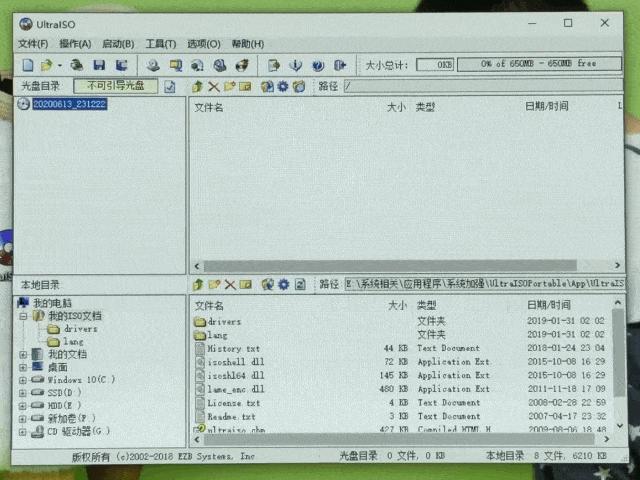Click Up-folder arrow in 本地目录 toolbar

pyautogui.click(x=198, y=284)
